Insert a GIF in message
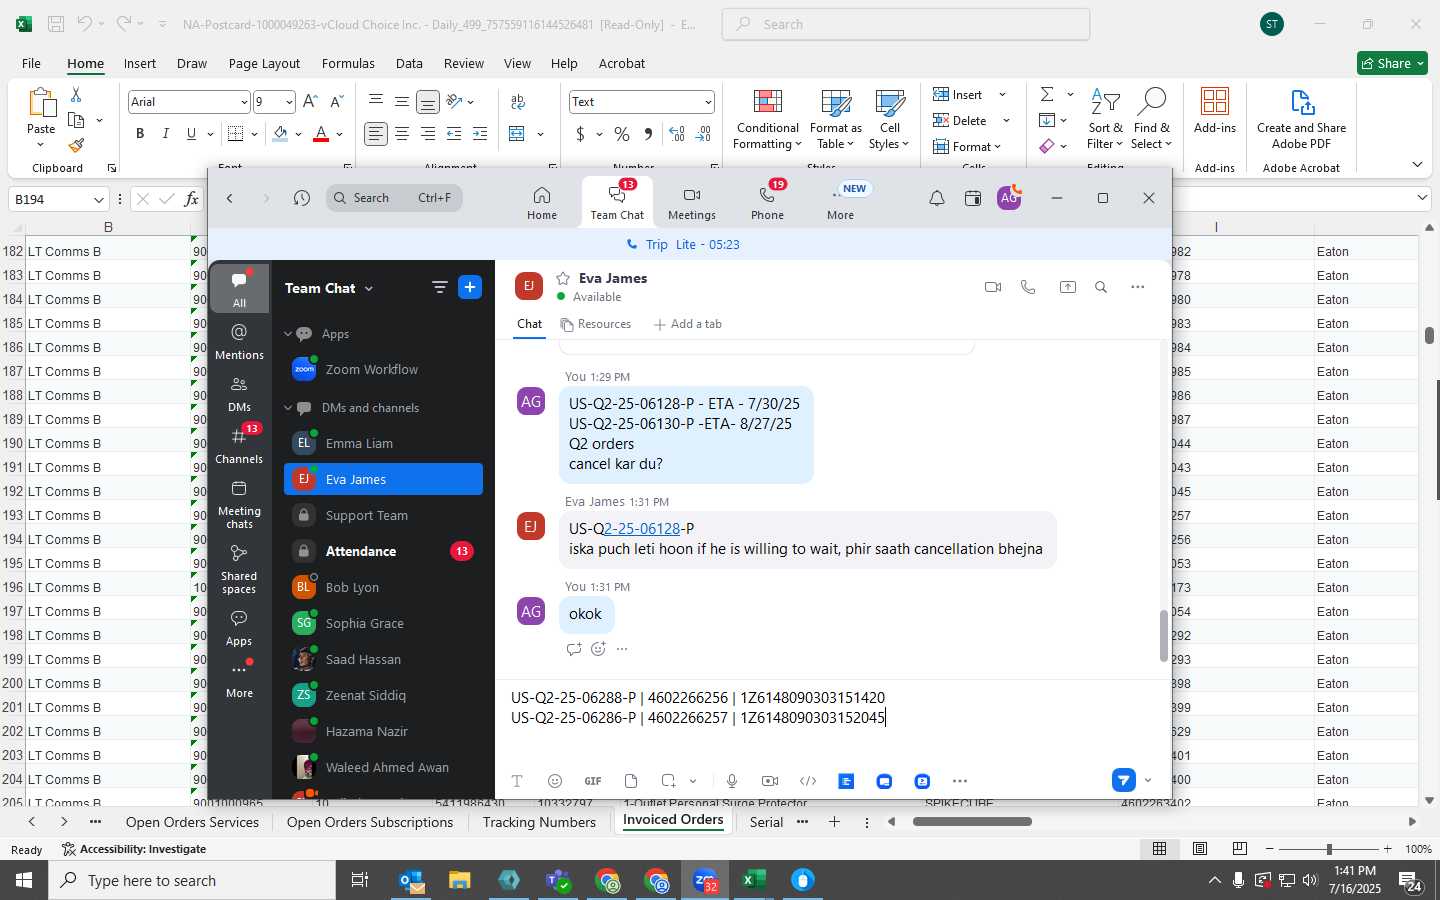 (x=593, y=781)
